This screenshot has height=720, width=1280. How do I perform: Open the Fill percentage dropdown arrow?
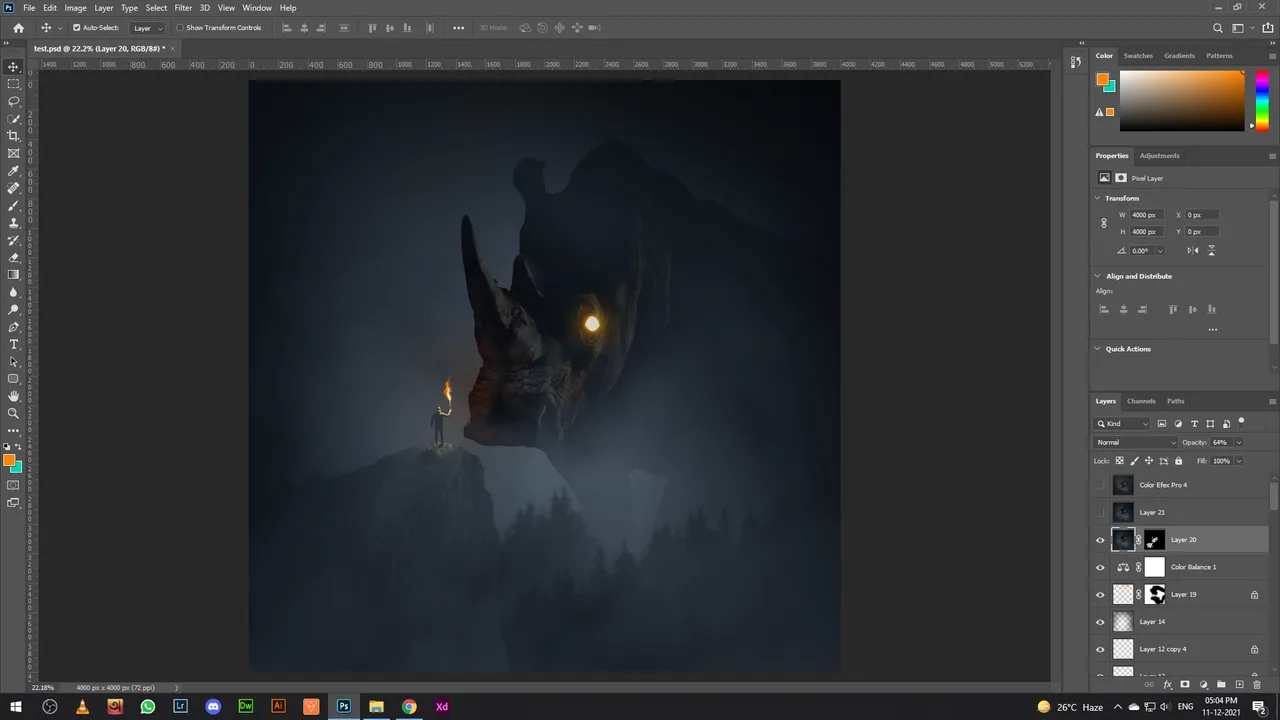(x=1238, y=461)
